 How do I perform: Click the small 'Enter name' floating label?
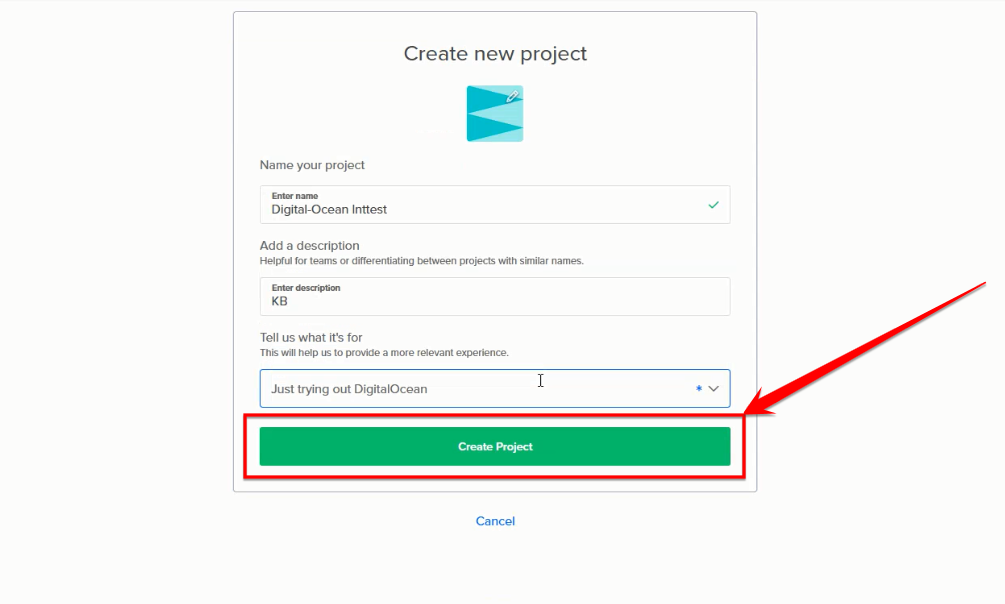coord(295,196)
